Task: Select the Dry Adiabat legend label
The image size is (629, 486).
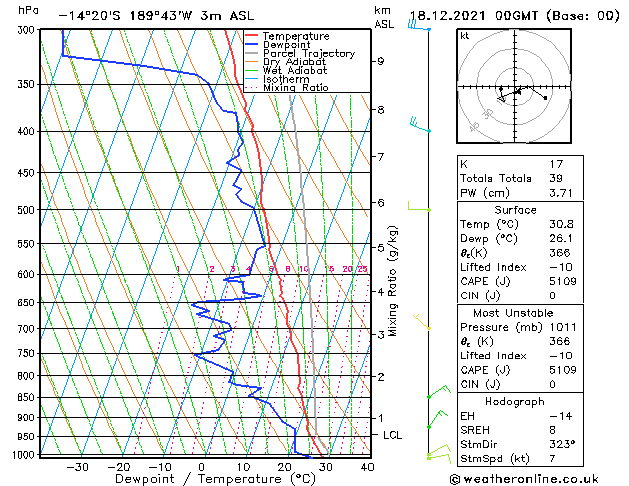Action: 294,62
